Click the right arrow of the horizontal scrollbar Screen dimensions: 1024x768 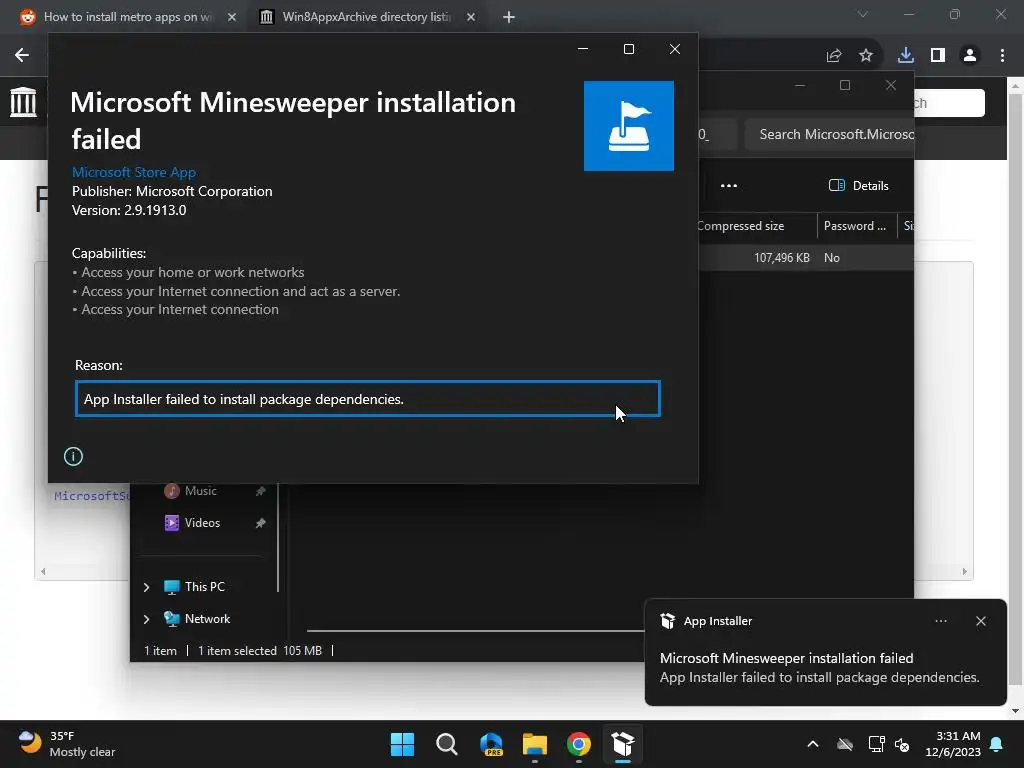coord(965,571)
